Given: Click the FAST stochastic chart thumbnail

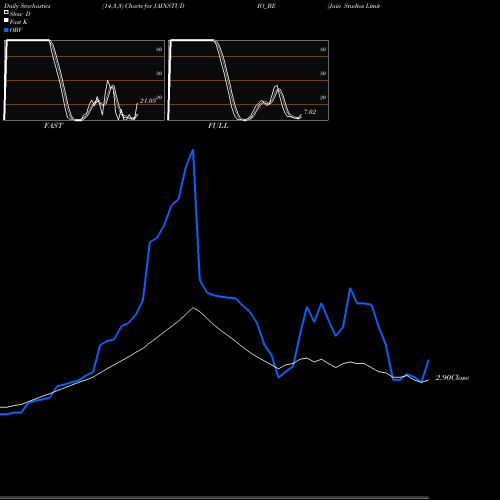Looking at the screenshot, I should pyautogui.click(x=84, y=80).
